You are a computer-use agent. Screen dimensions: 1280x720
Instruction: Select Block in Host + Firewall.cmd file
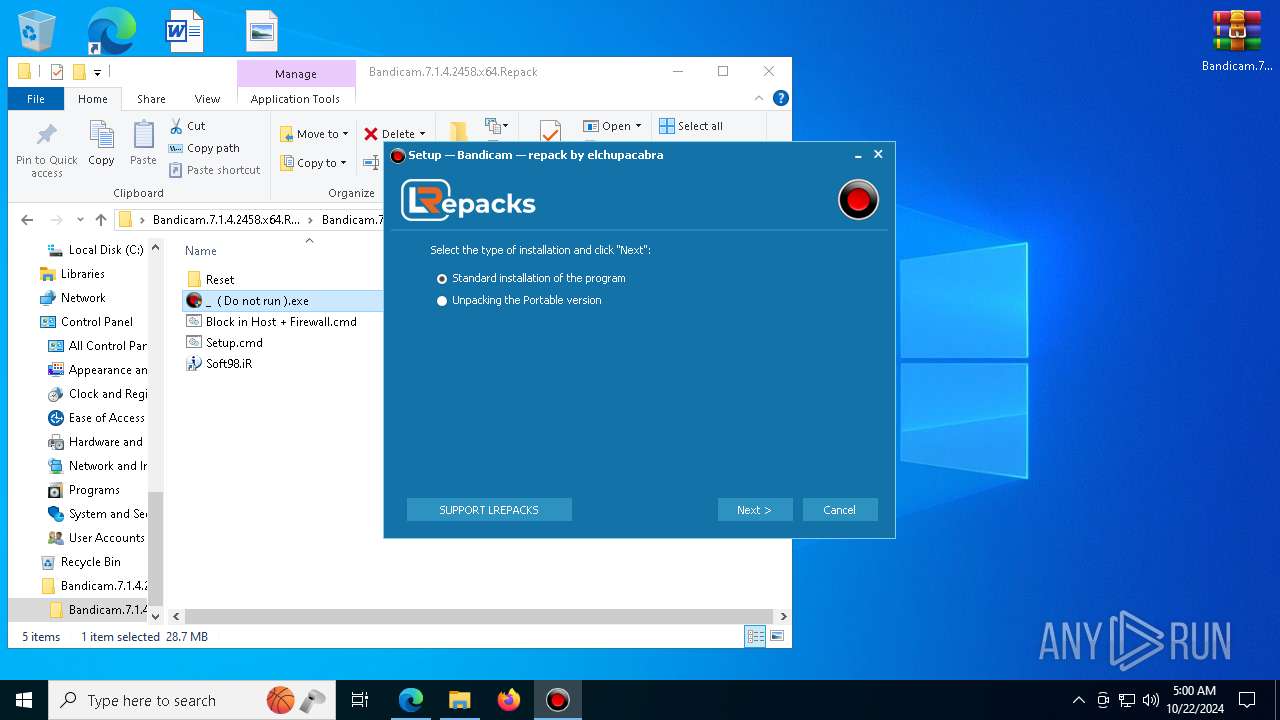coord(271,322)
